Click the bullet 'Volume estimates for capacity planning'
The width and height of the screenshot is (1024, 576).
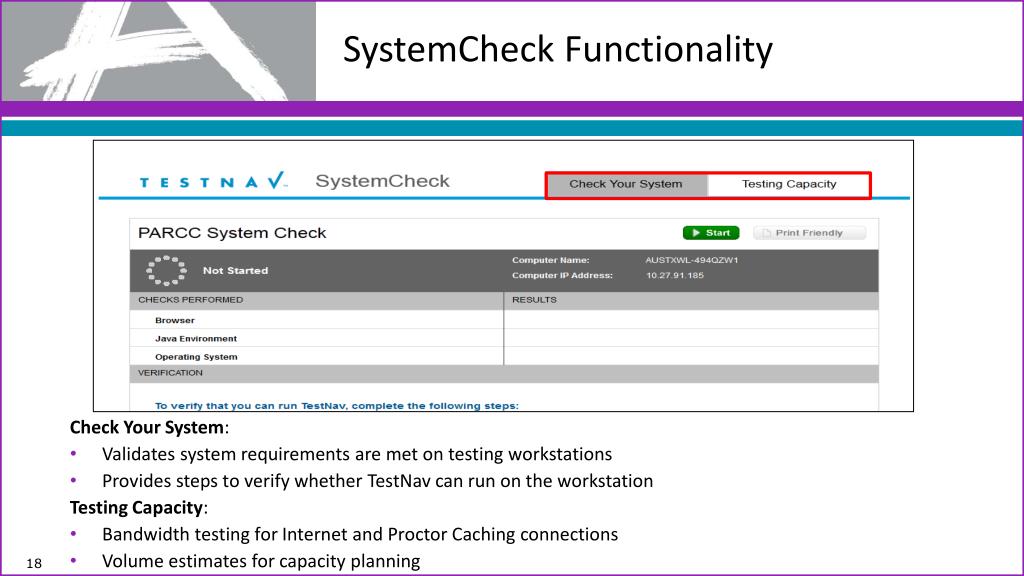coord(261,561)
